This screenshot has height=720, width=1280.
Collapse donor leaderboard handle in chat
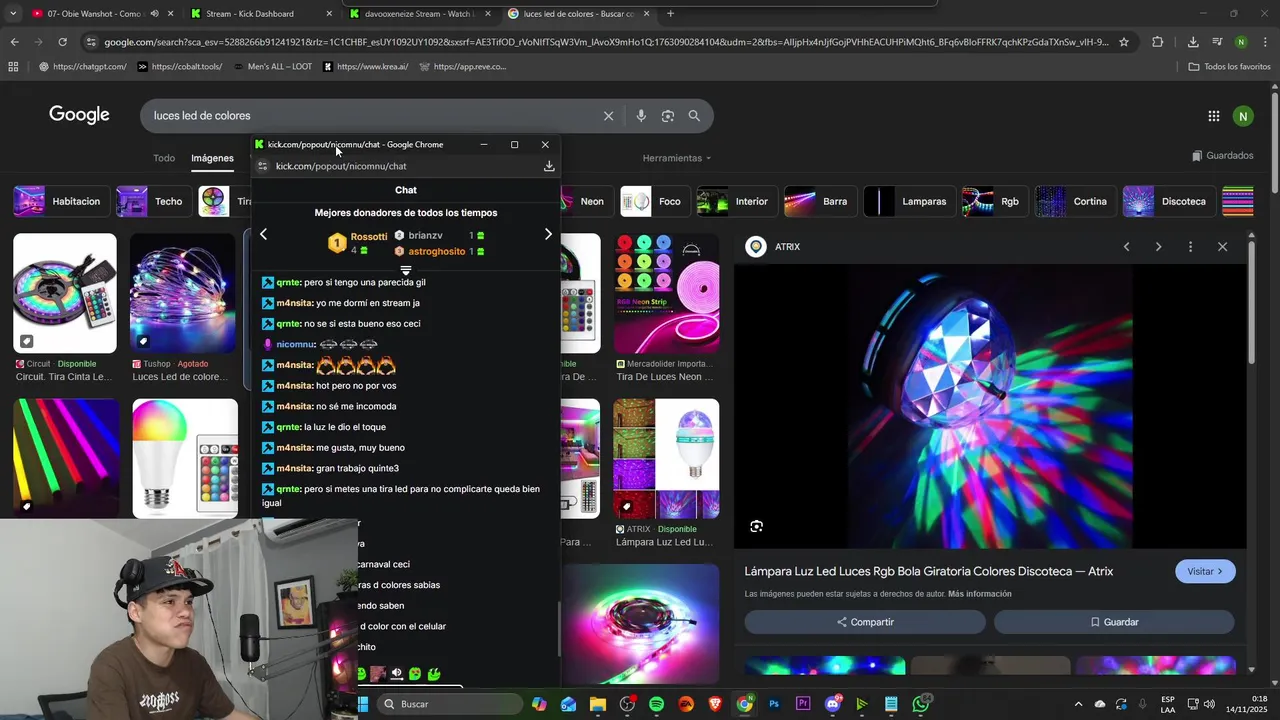coord(406,270)
